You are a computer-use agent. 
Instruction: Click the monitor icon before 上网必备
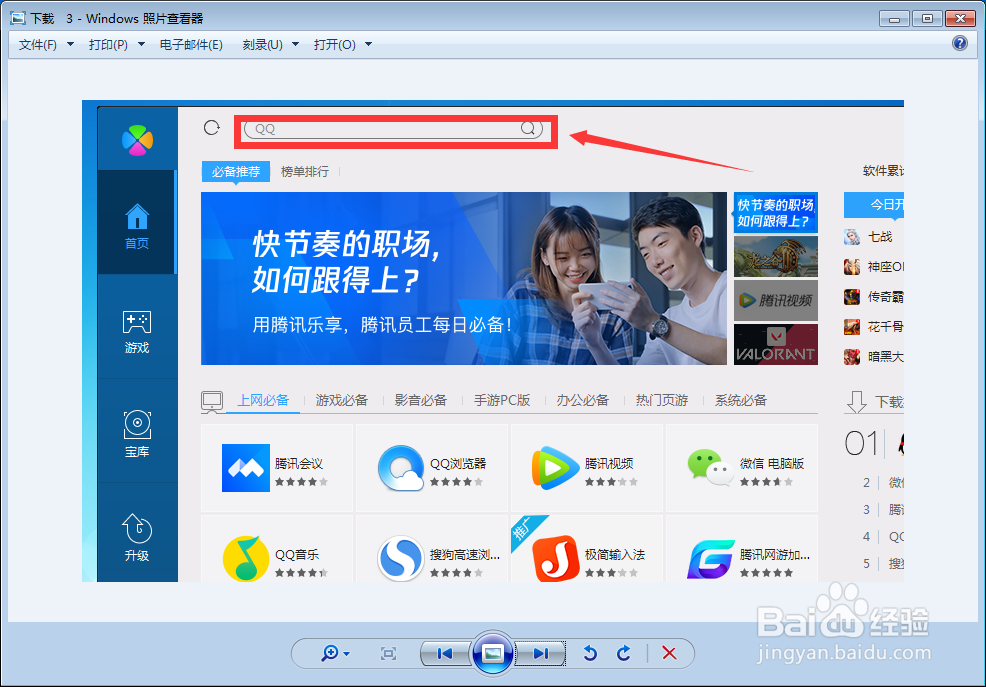212,401
